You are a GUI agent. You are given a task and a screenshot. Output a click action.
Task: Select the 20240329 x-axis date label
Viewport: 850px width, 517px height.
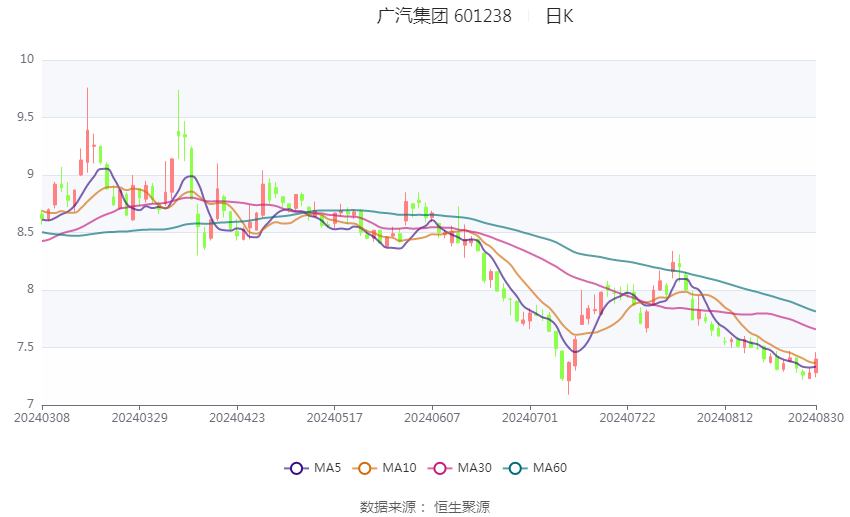(139, 418)
